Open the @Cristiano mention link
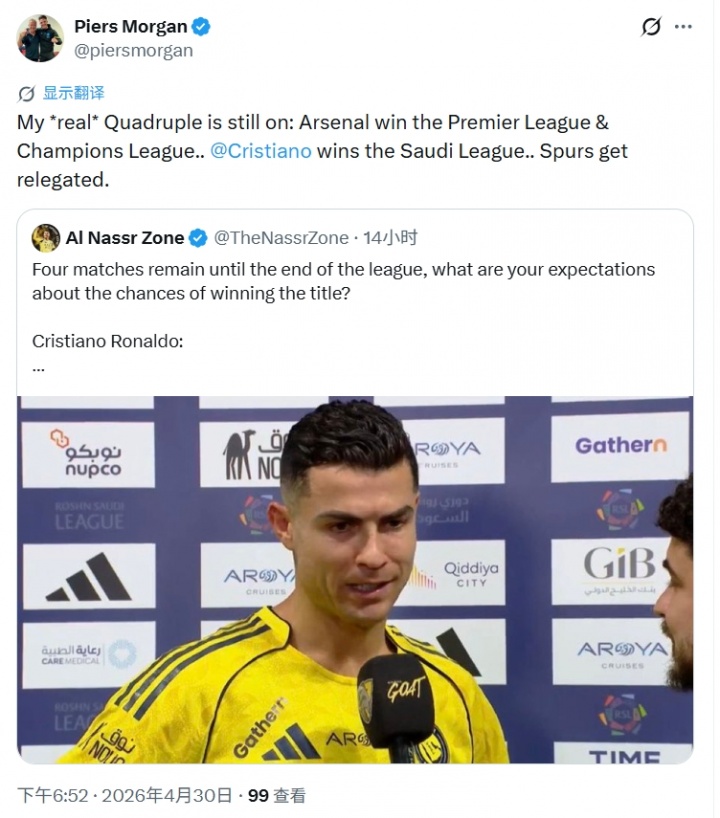The width and height of the screenshot is (720, 818). point(261,151)
